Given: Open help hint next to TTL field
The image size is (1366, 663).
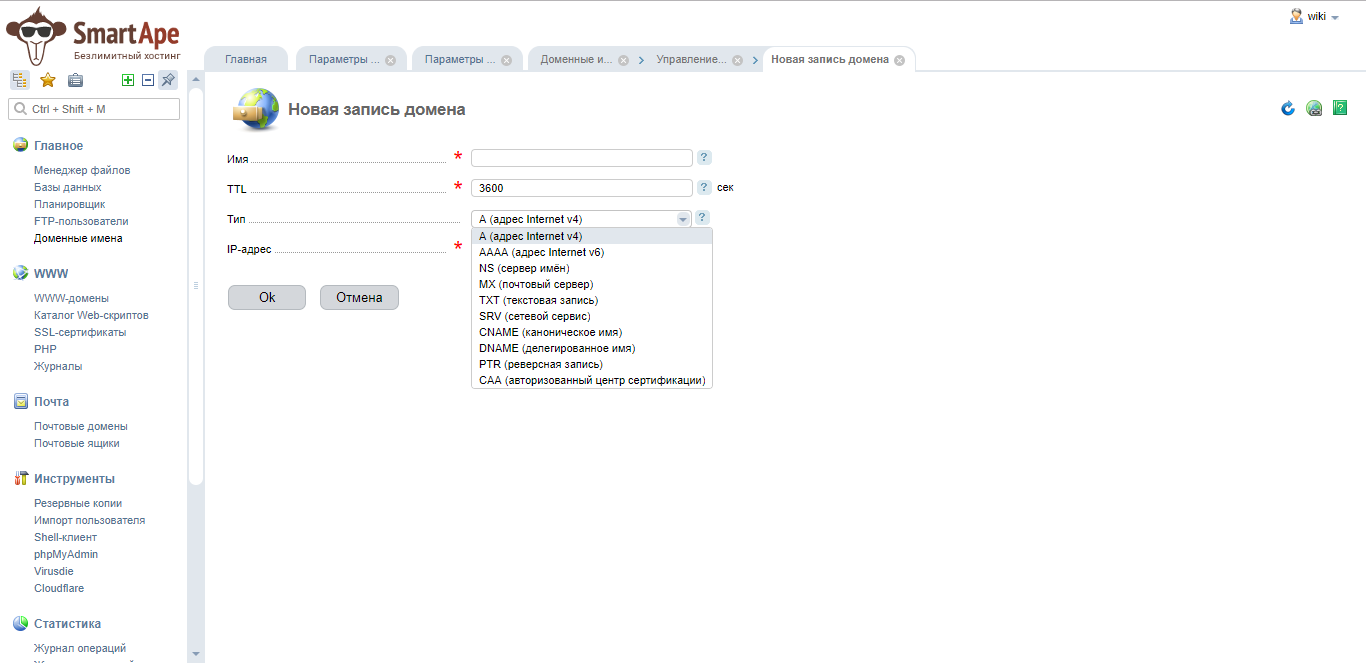Looking at the screenshot, I should 704,187.
